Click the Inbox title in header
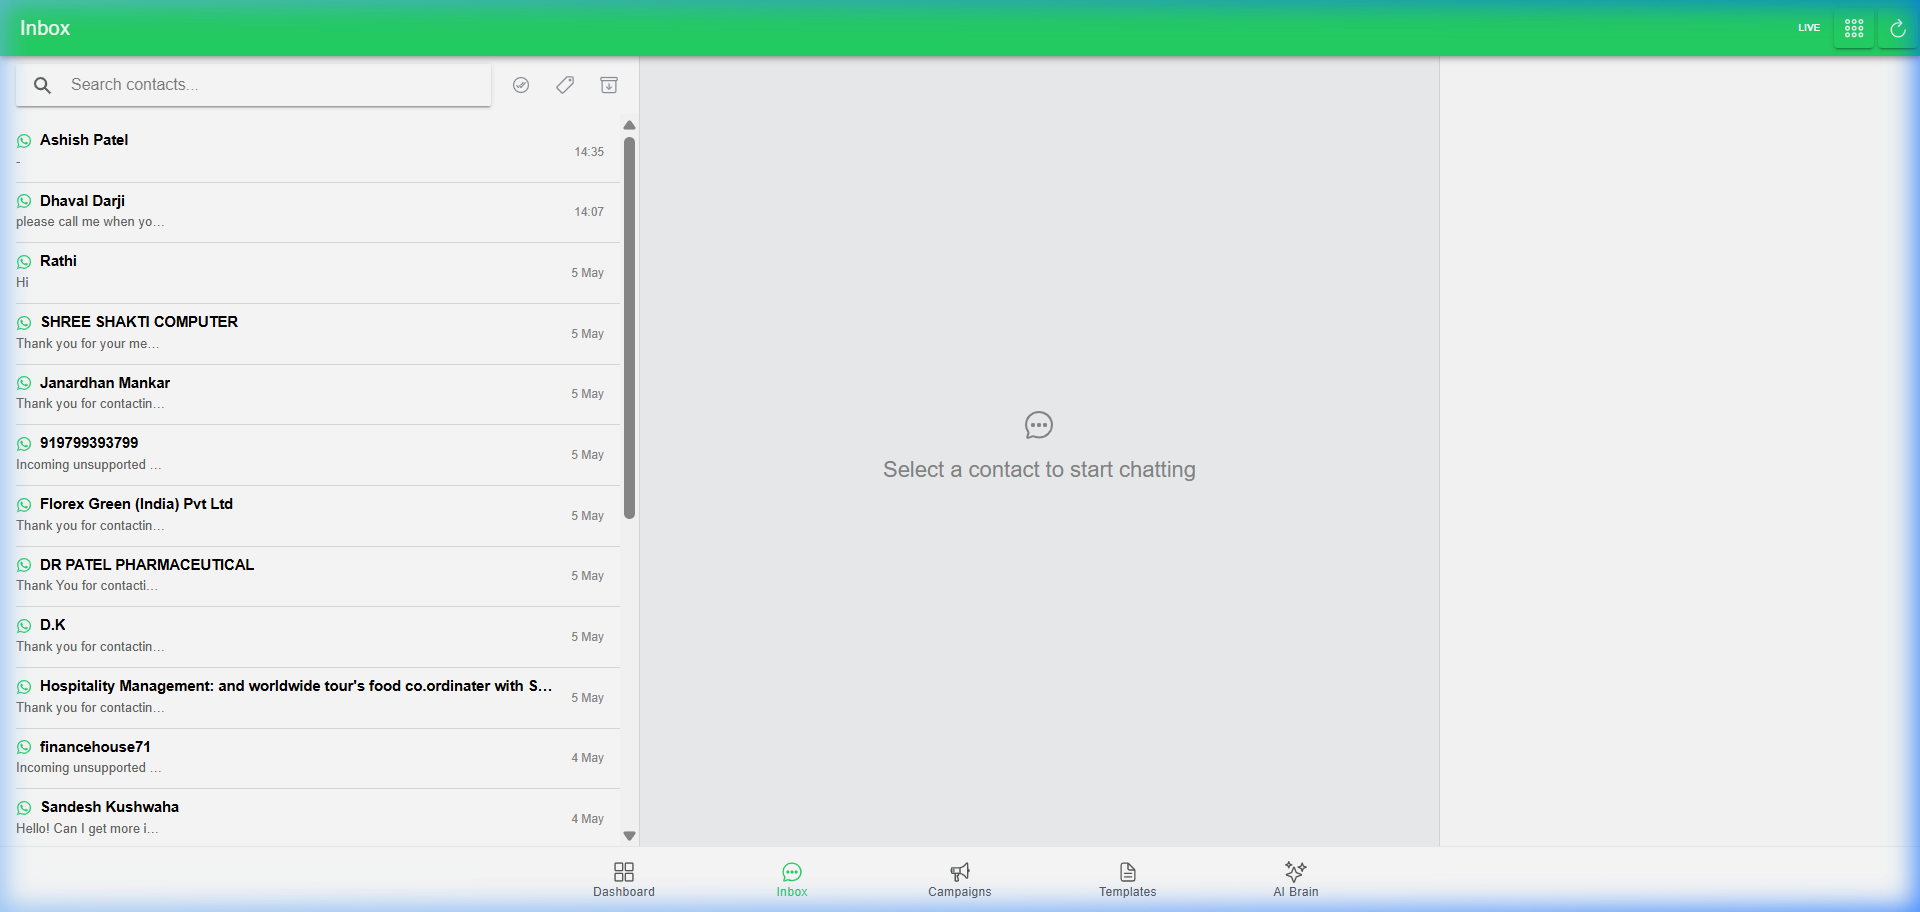The height and width of the screenshot is (912, 1920). click(45, 28)
